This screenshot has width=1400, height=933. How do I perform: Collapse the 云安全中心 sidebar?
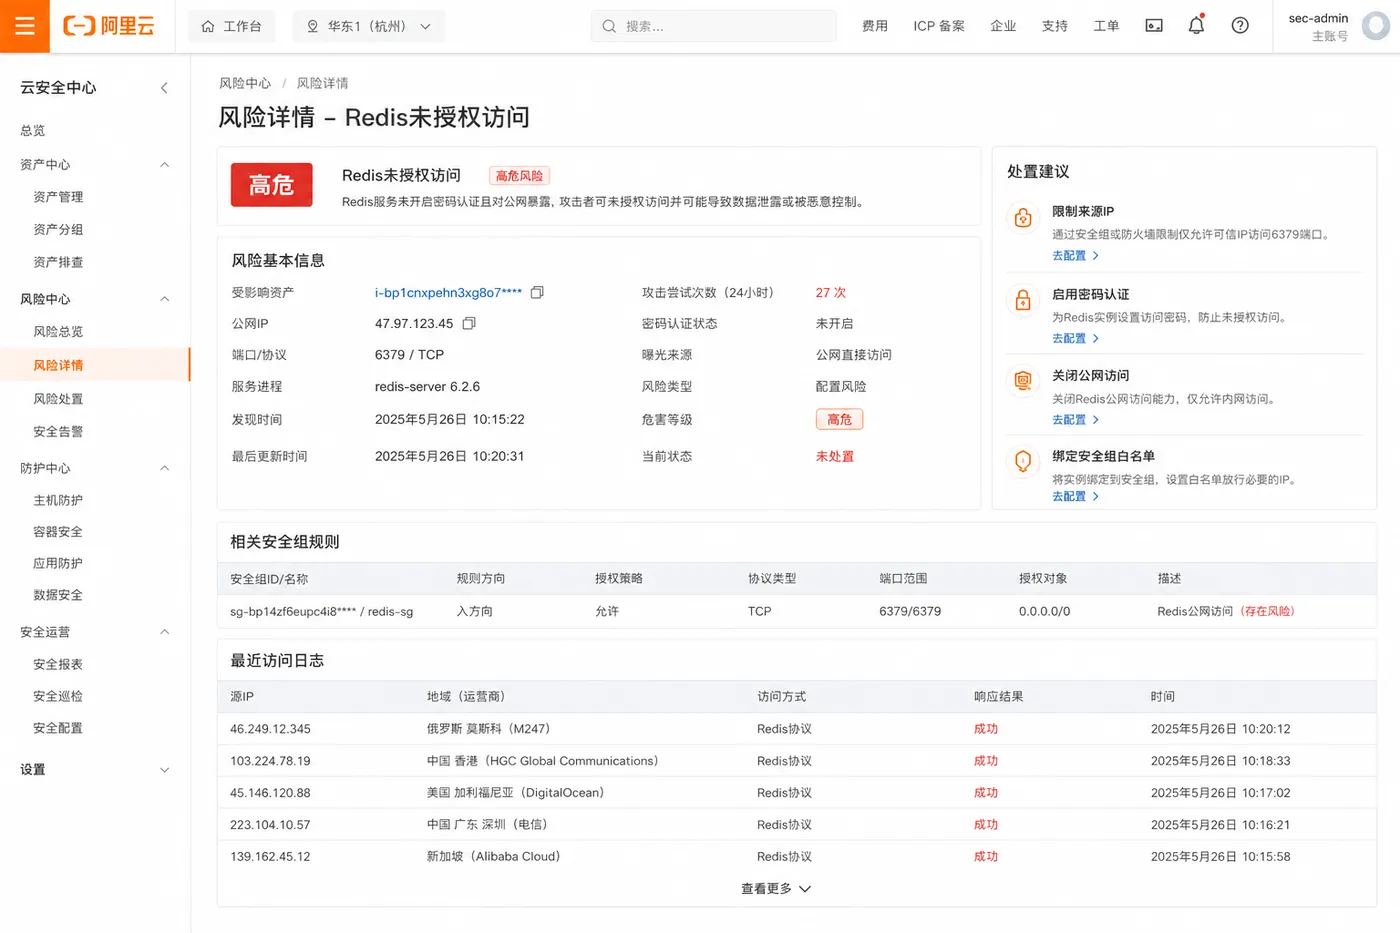pyautogui.click(x=164, y=88)
